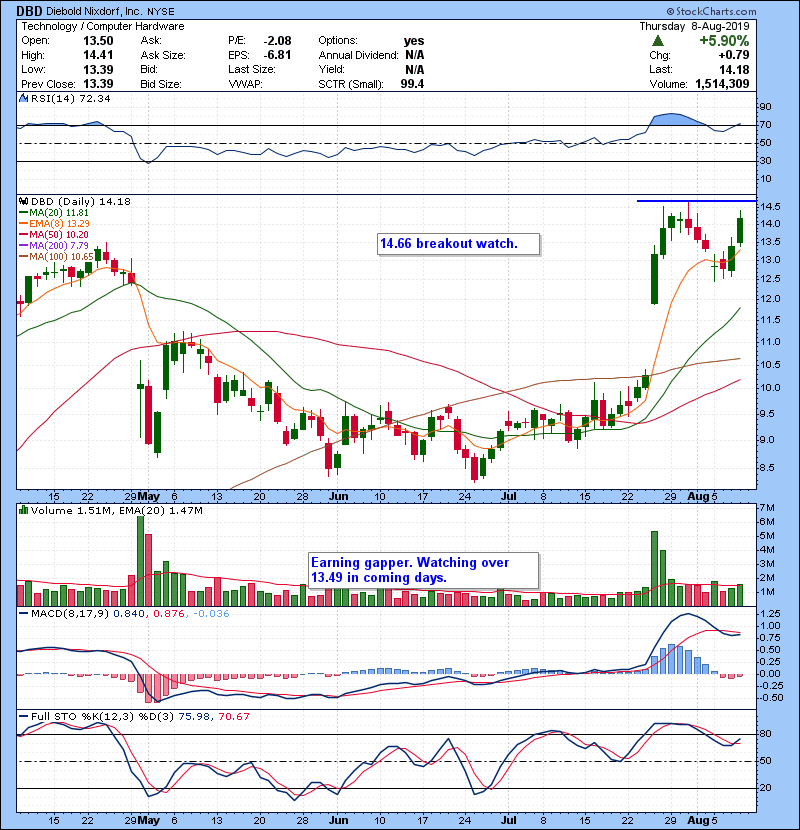Click the DBD (Daily) 14.18 chart label
The width and height of the screenshot is (800, 830).
(80, 201)
